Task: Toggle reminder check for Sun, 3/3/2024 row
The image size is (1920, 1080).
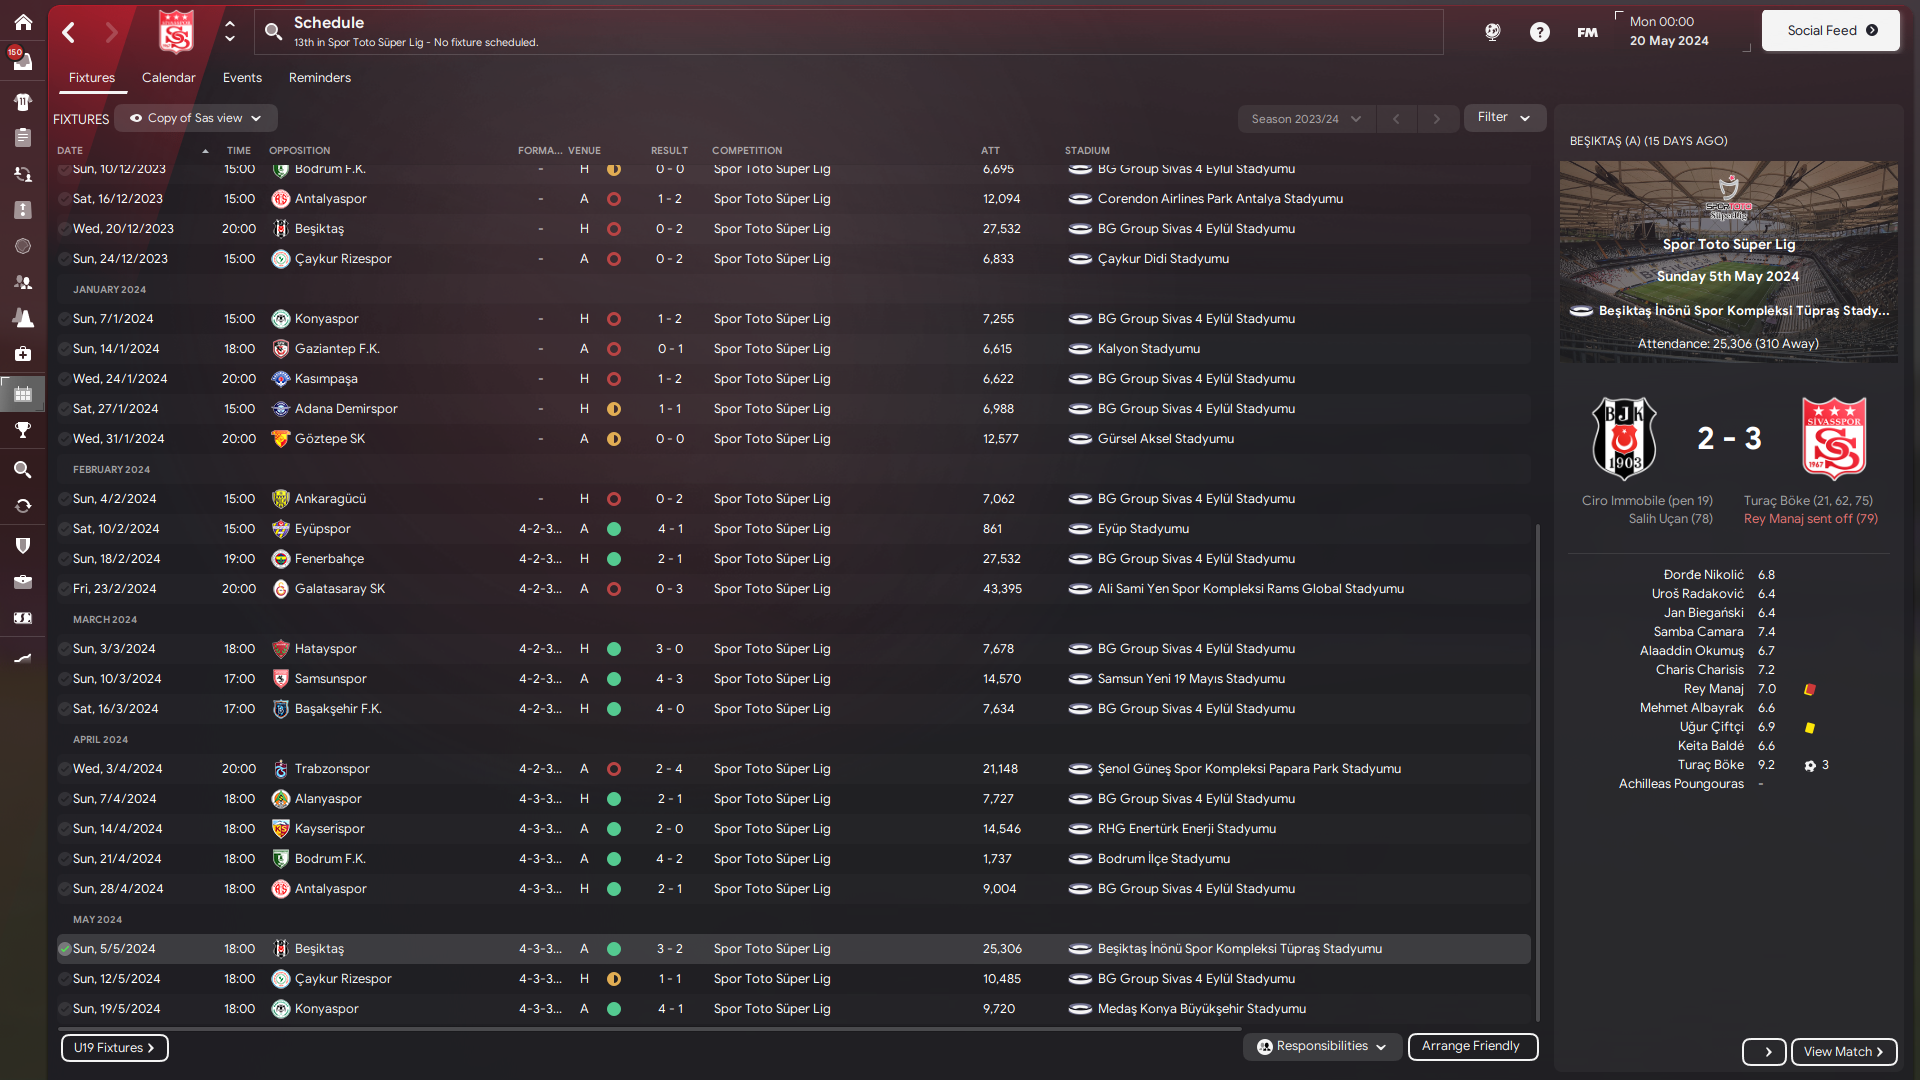Action: pos(64,649)
